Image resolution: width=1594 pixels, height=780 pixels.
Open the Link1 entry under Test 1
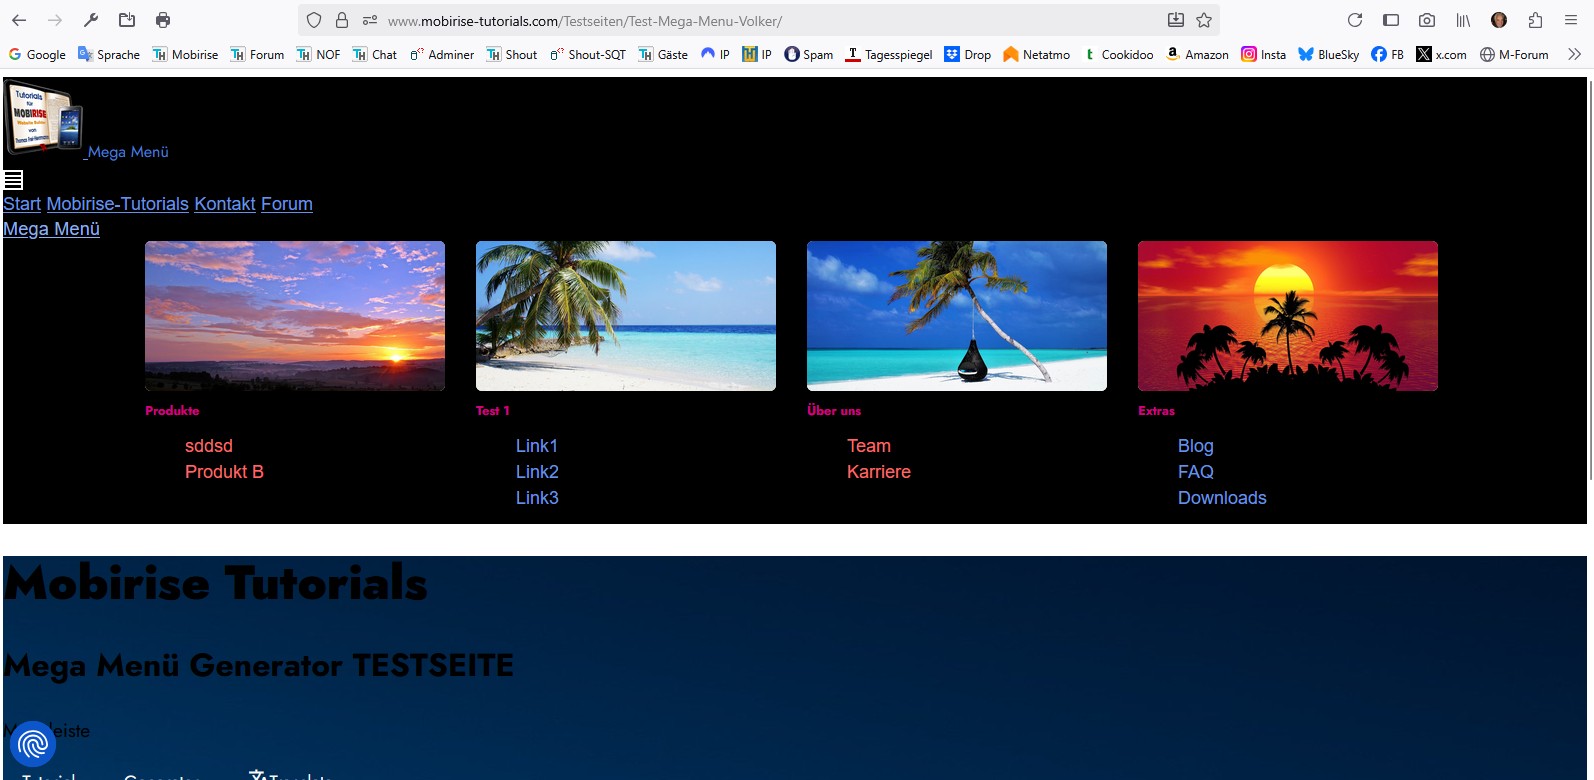537,446
